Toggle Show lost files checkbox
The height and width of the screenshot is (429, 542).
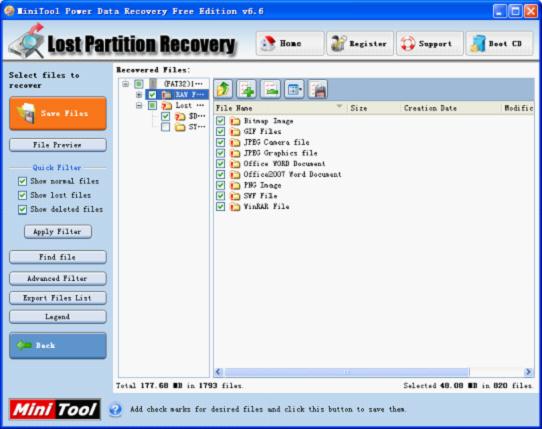click(22, 195)
